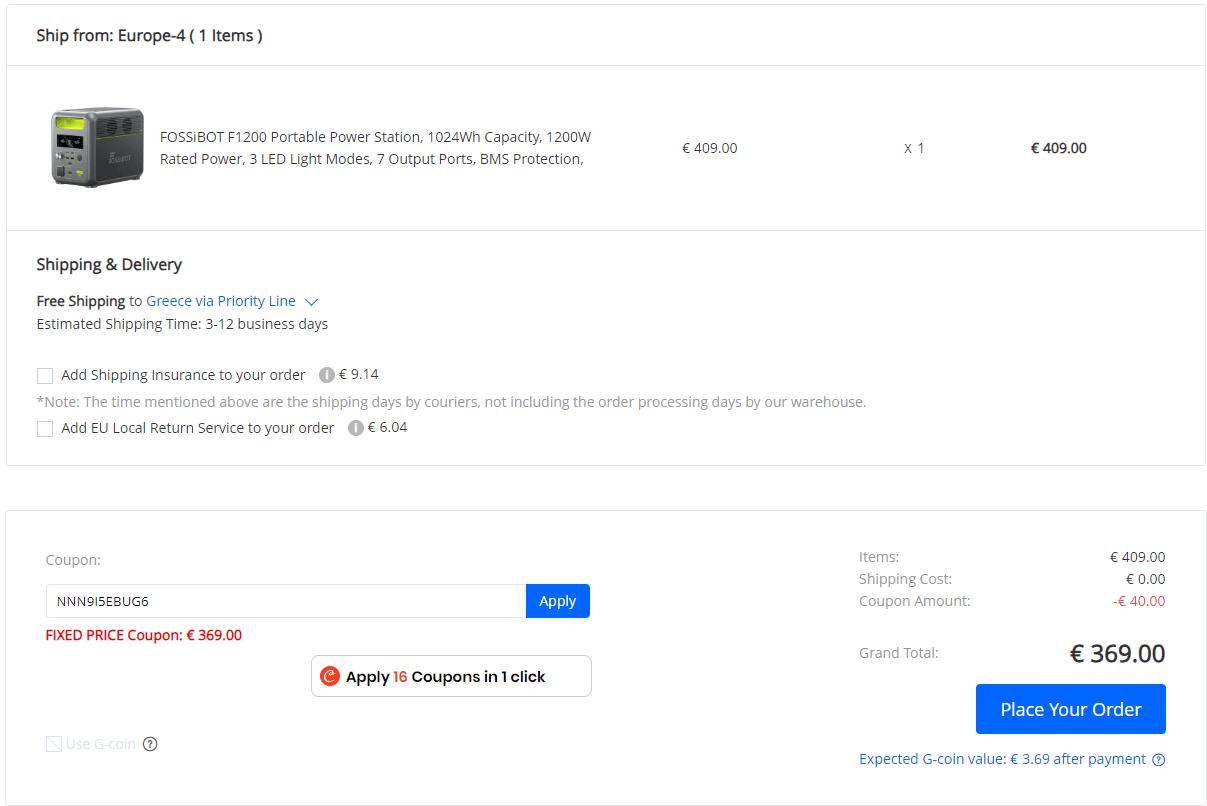The height and width of the screenshot is (806, 1207).
Task: Click Apply 16 Coupons in 1 click
Action: (x=451, y=676)
